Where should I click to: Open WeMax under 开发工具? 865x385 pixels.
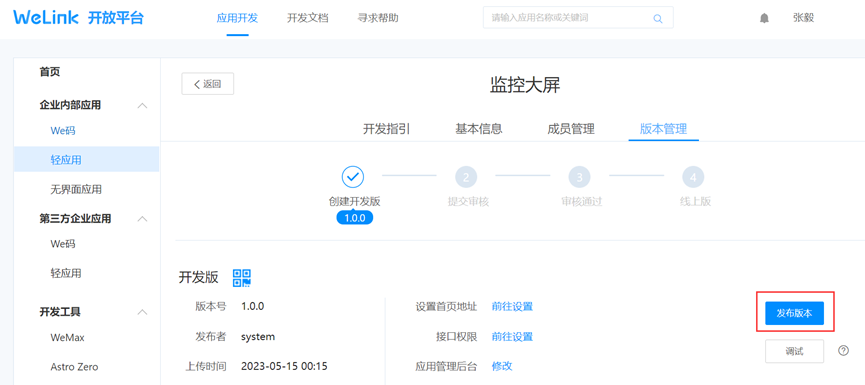(x=67, y=337)
